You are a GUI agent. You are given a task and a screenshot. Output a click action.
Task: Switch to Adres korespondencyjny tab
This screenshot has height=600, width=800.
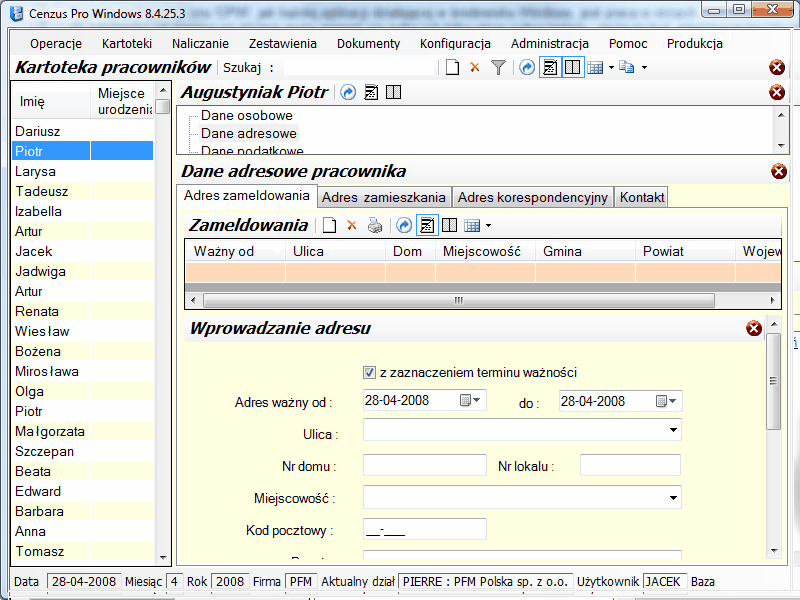[533, 197]
